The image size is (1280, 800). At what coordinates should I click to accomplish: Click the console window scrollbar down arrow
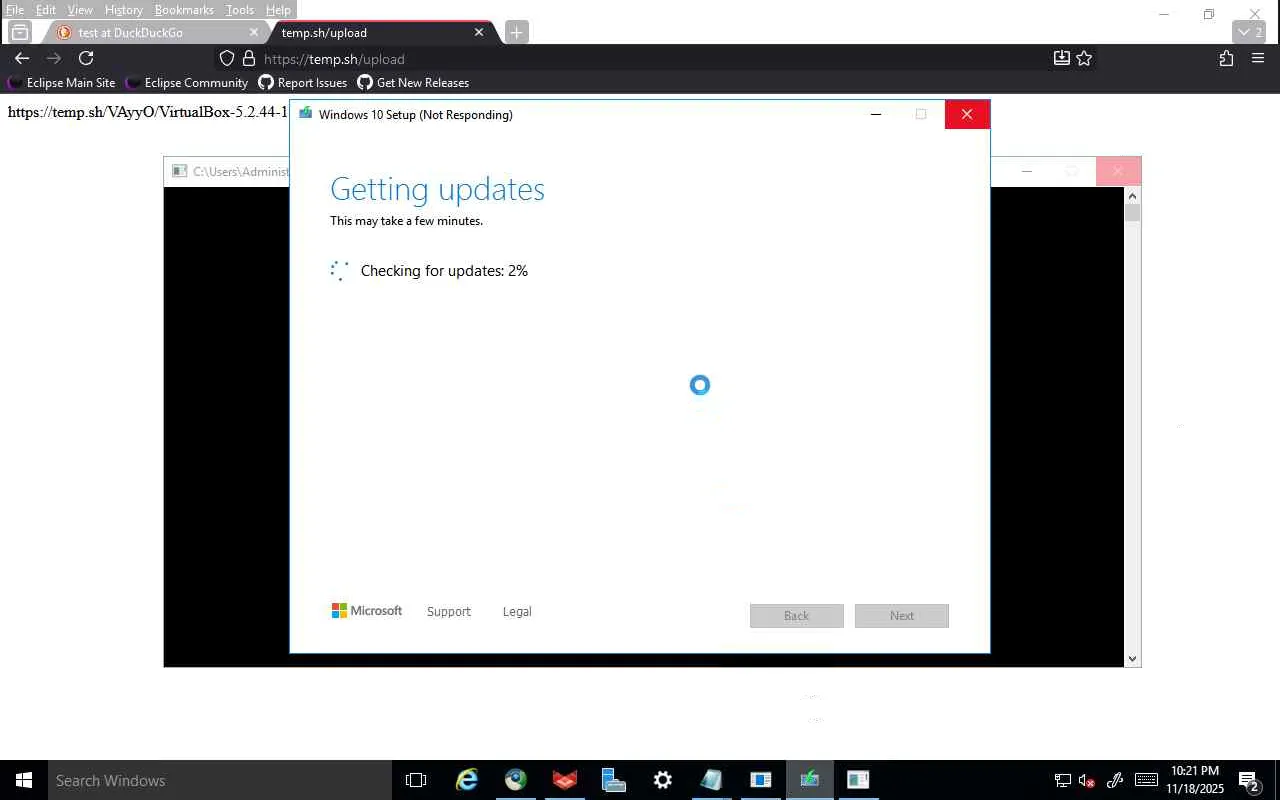tap(1132, 658)
